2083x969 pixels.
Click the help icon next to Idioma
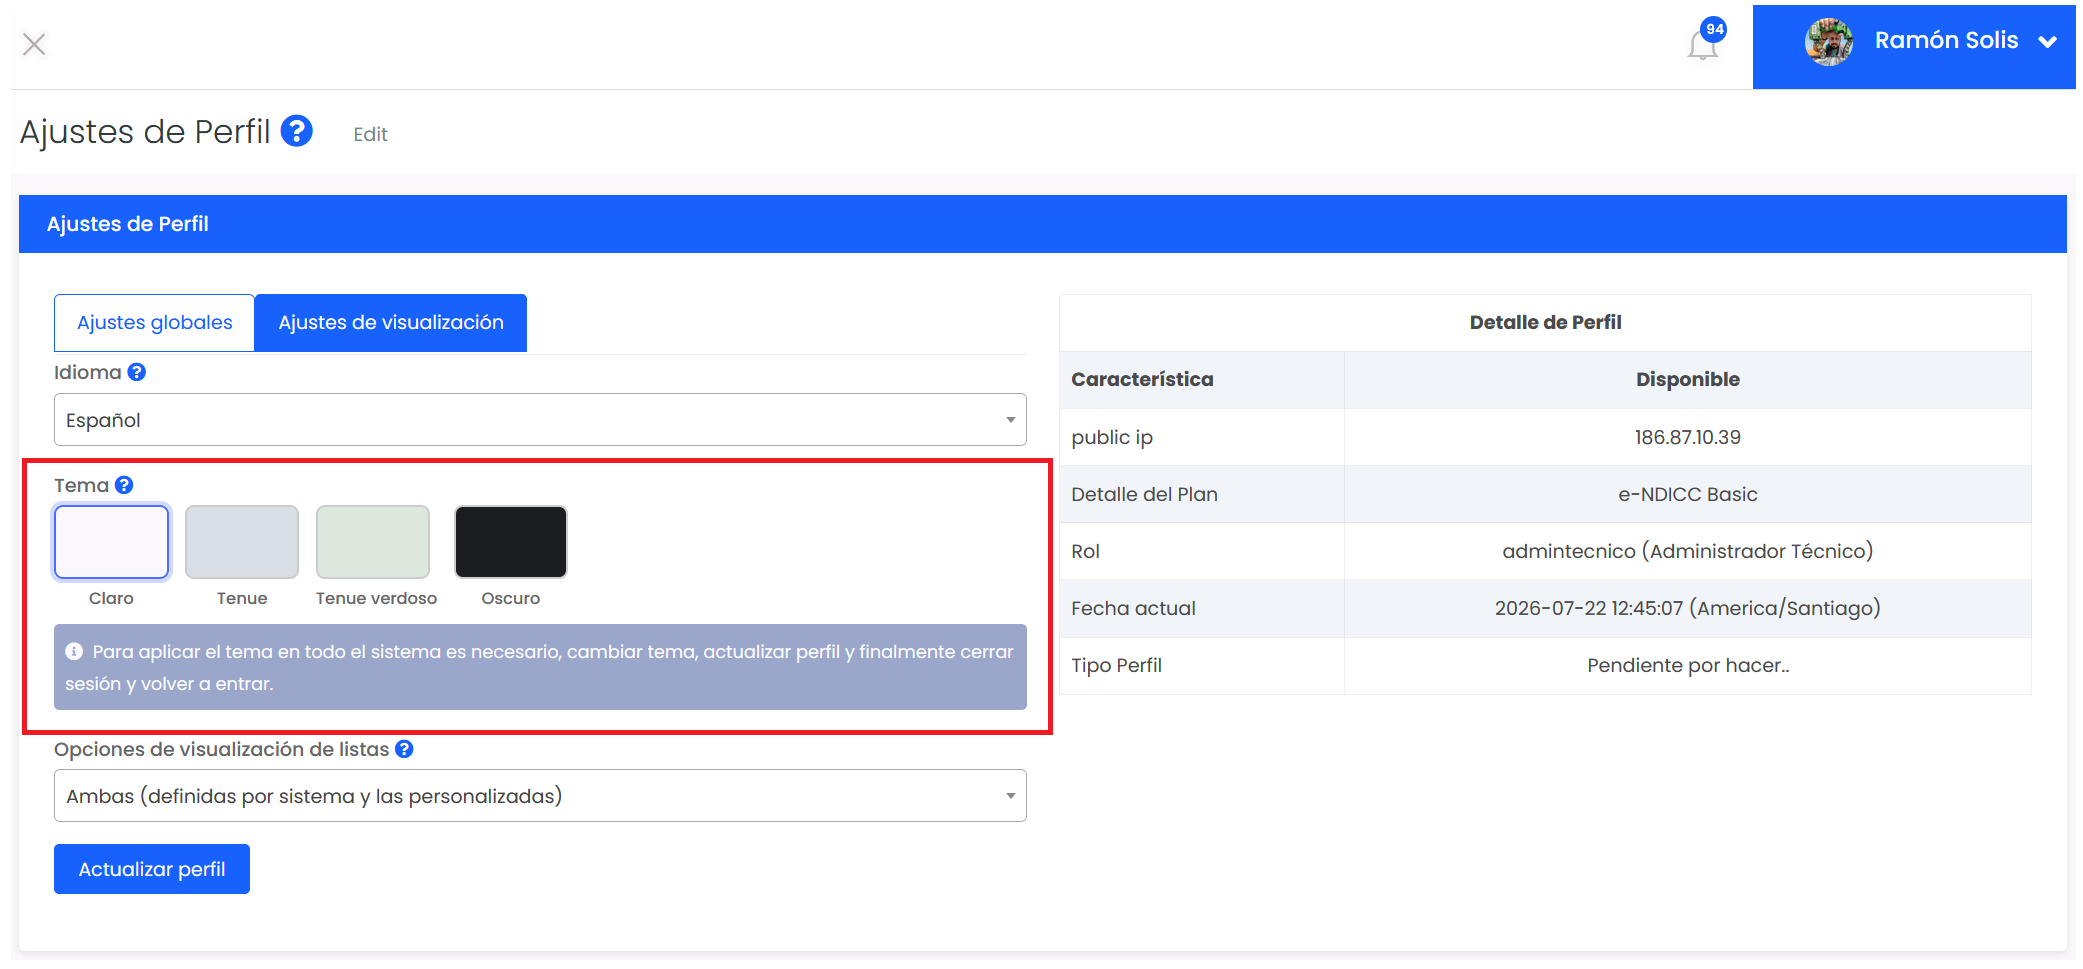137,372
